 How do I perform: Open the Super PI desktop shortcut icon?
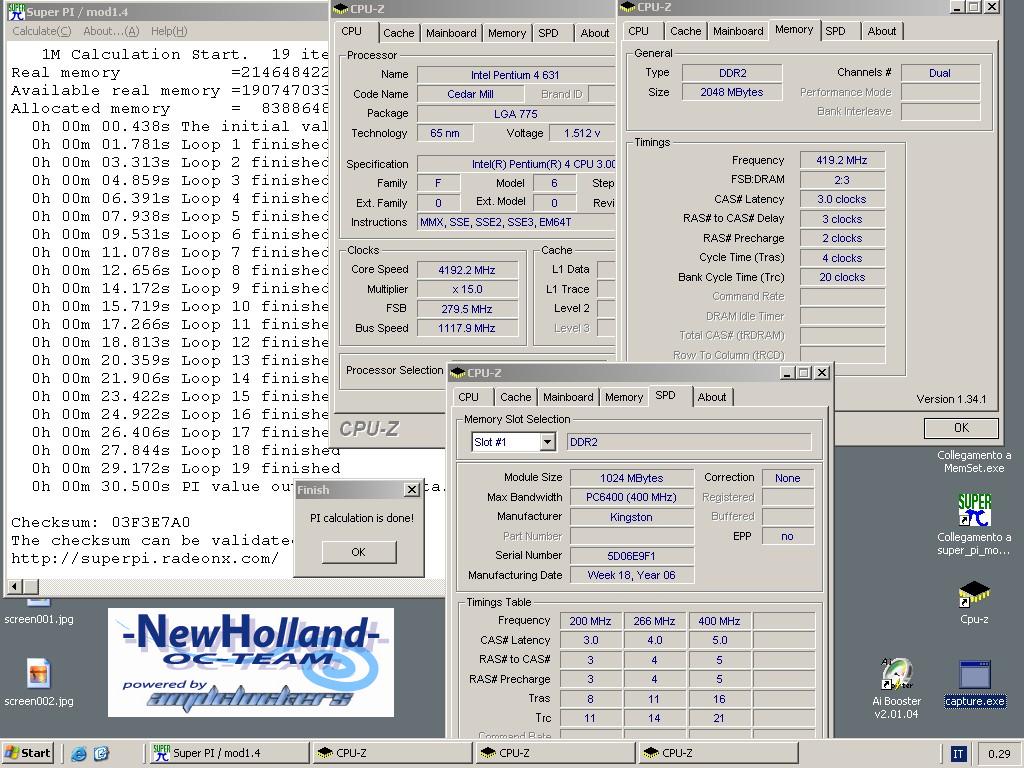coord(974,511)
